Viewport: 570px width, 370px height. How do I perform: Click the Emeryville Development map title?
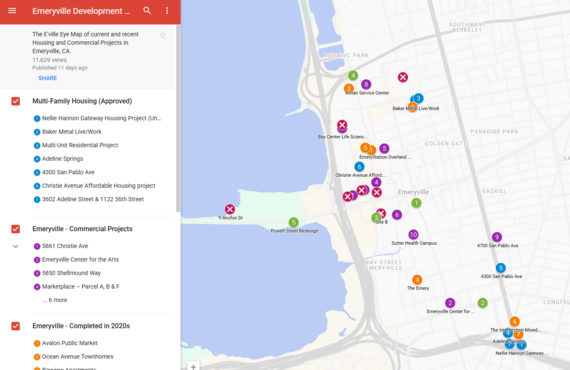81,11
